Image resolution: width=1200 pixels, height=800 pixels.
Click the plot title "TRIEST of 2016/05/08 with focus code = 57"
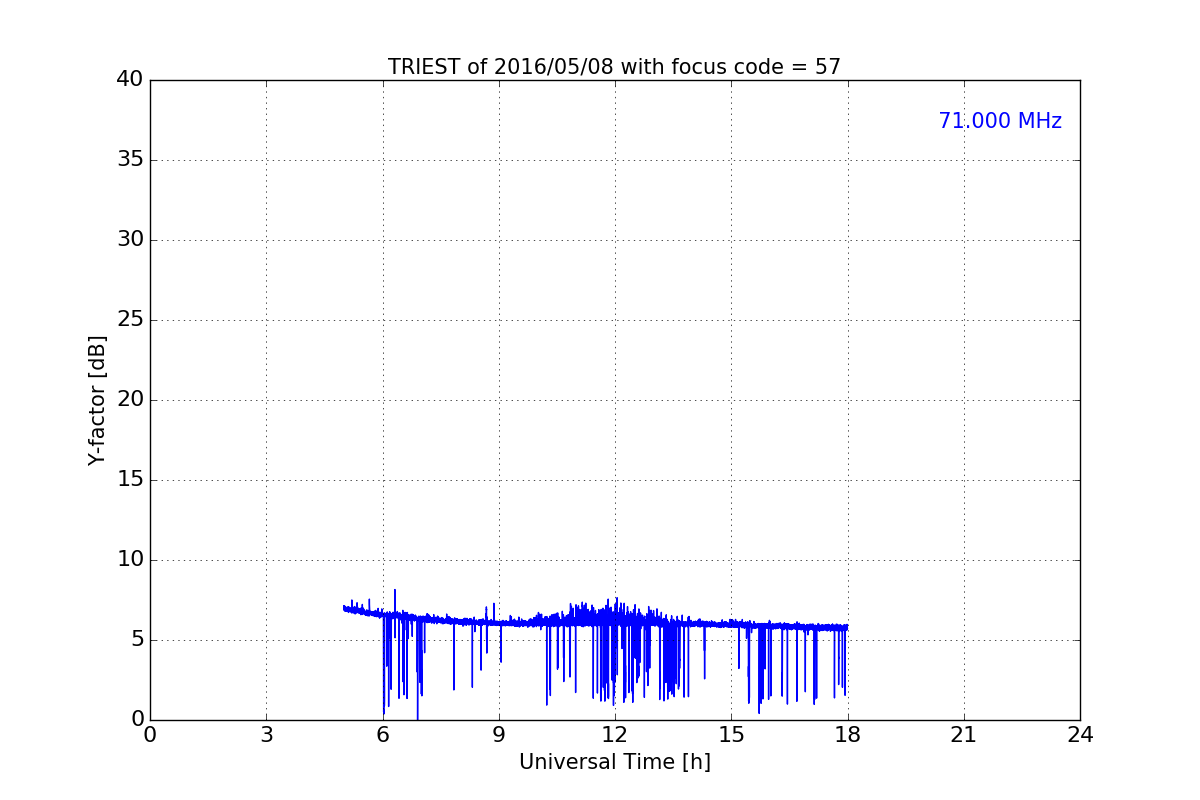pyautogui.click(x=614, y=67)
